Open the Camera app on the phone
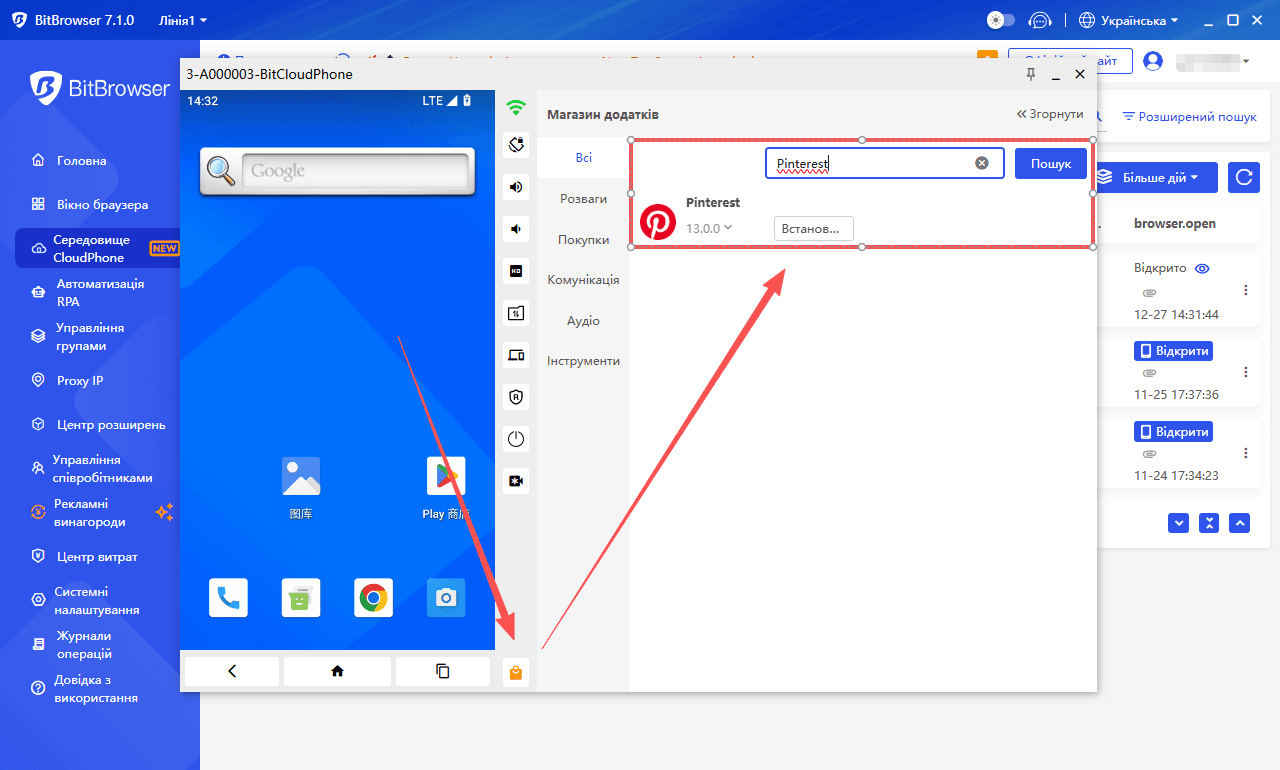The image size is (1280, 770). pos(446,598)
